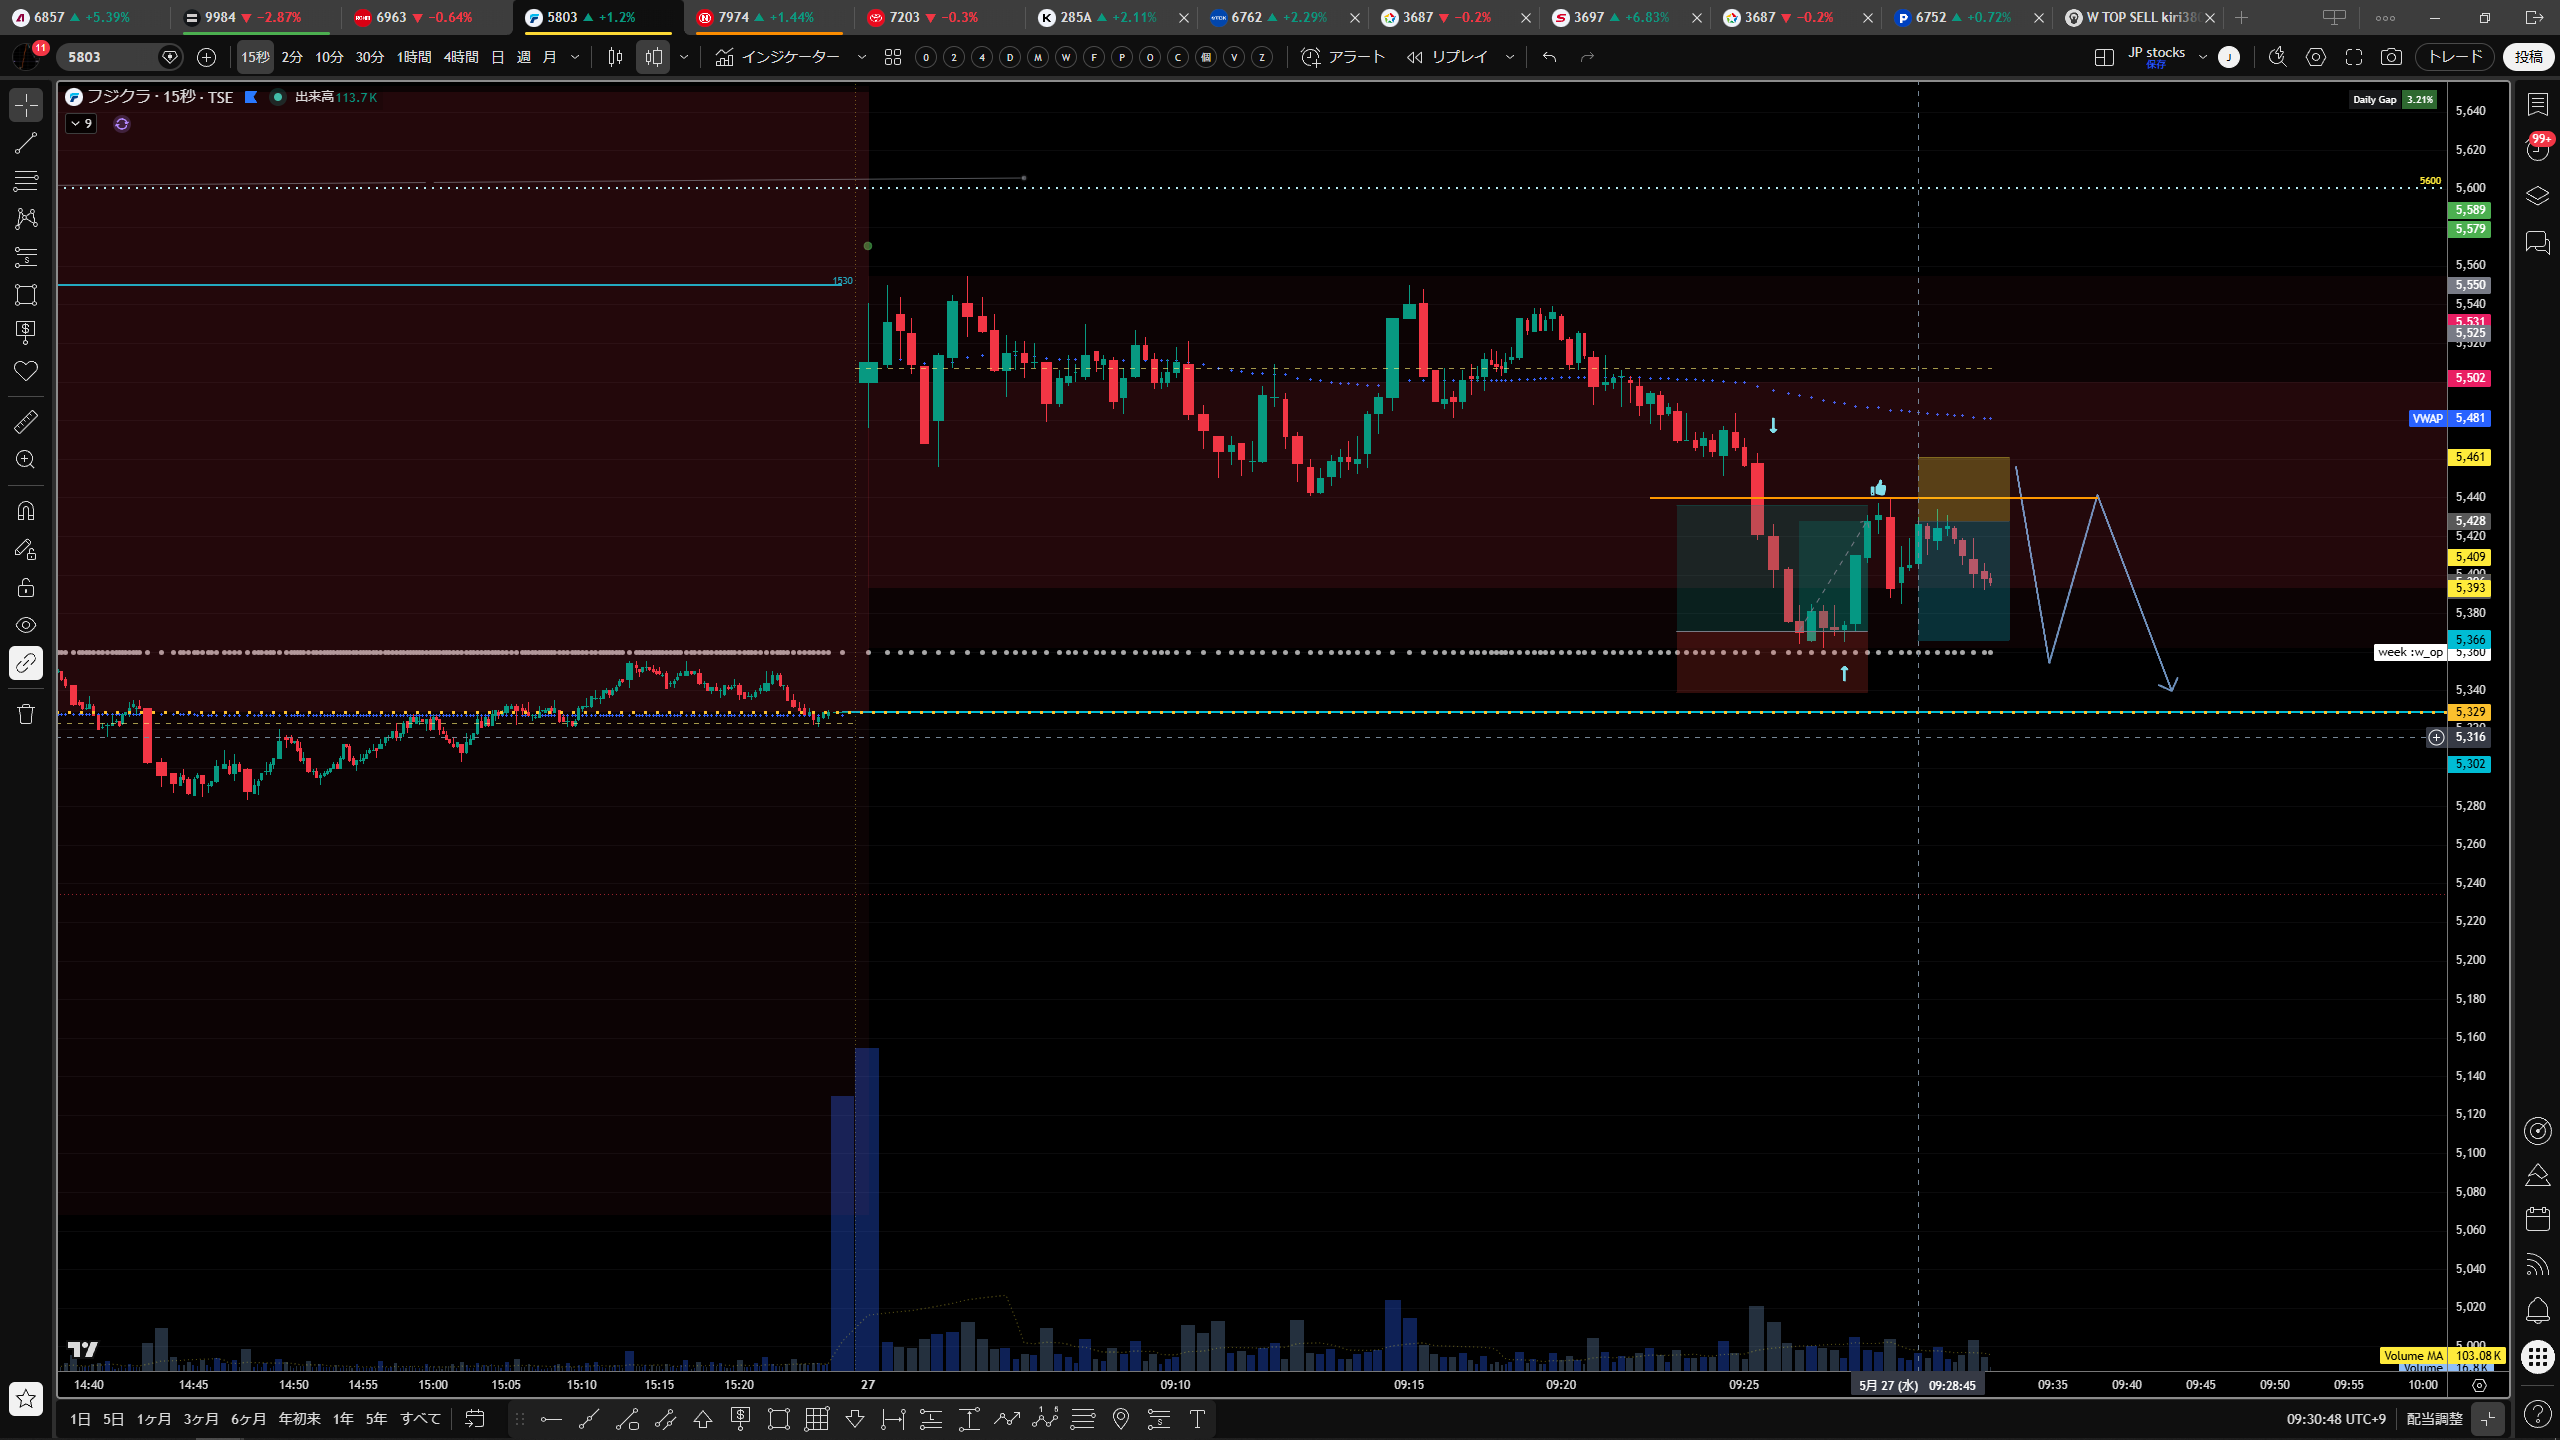This screenshot has height=1440, width=2560.
Task: Enter fullscreen mode
Action: (2354, 57)
